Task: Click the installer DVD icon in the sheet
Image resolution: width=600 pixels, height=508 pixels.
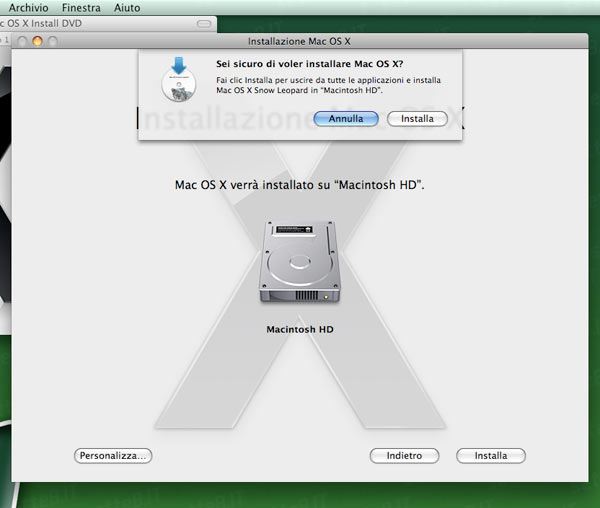Action: pos(179,79)
